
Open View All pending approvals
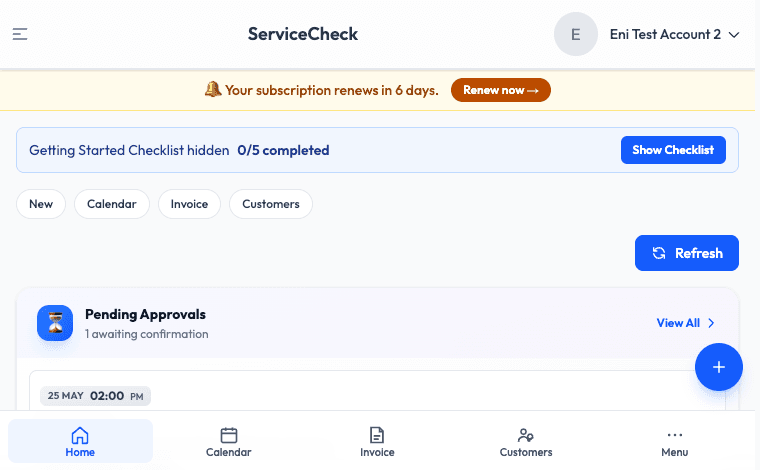[685, 323]
